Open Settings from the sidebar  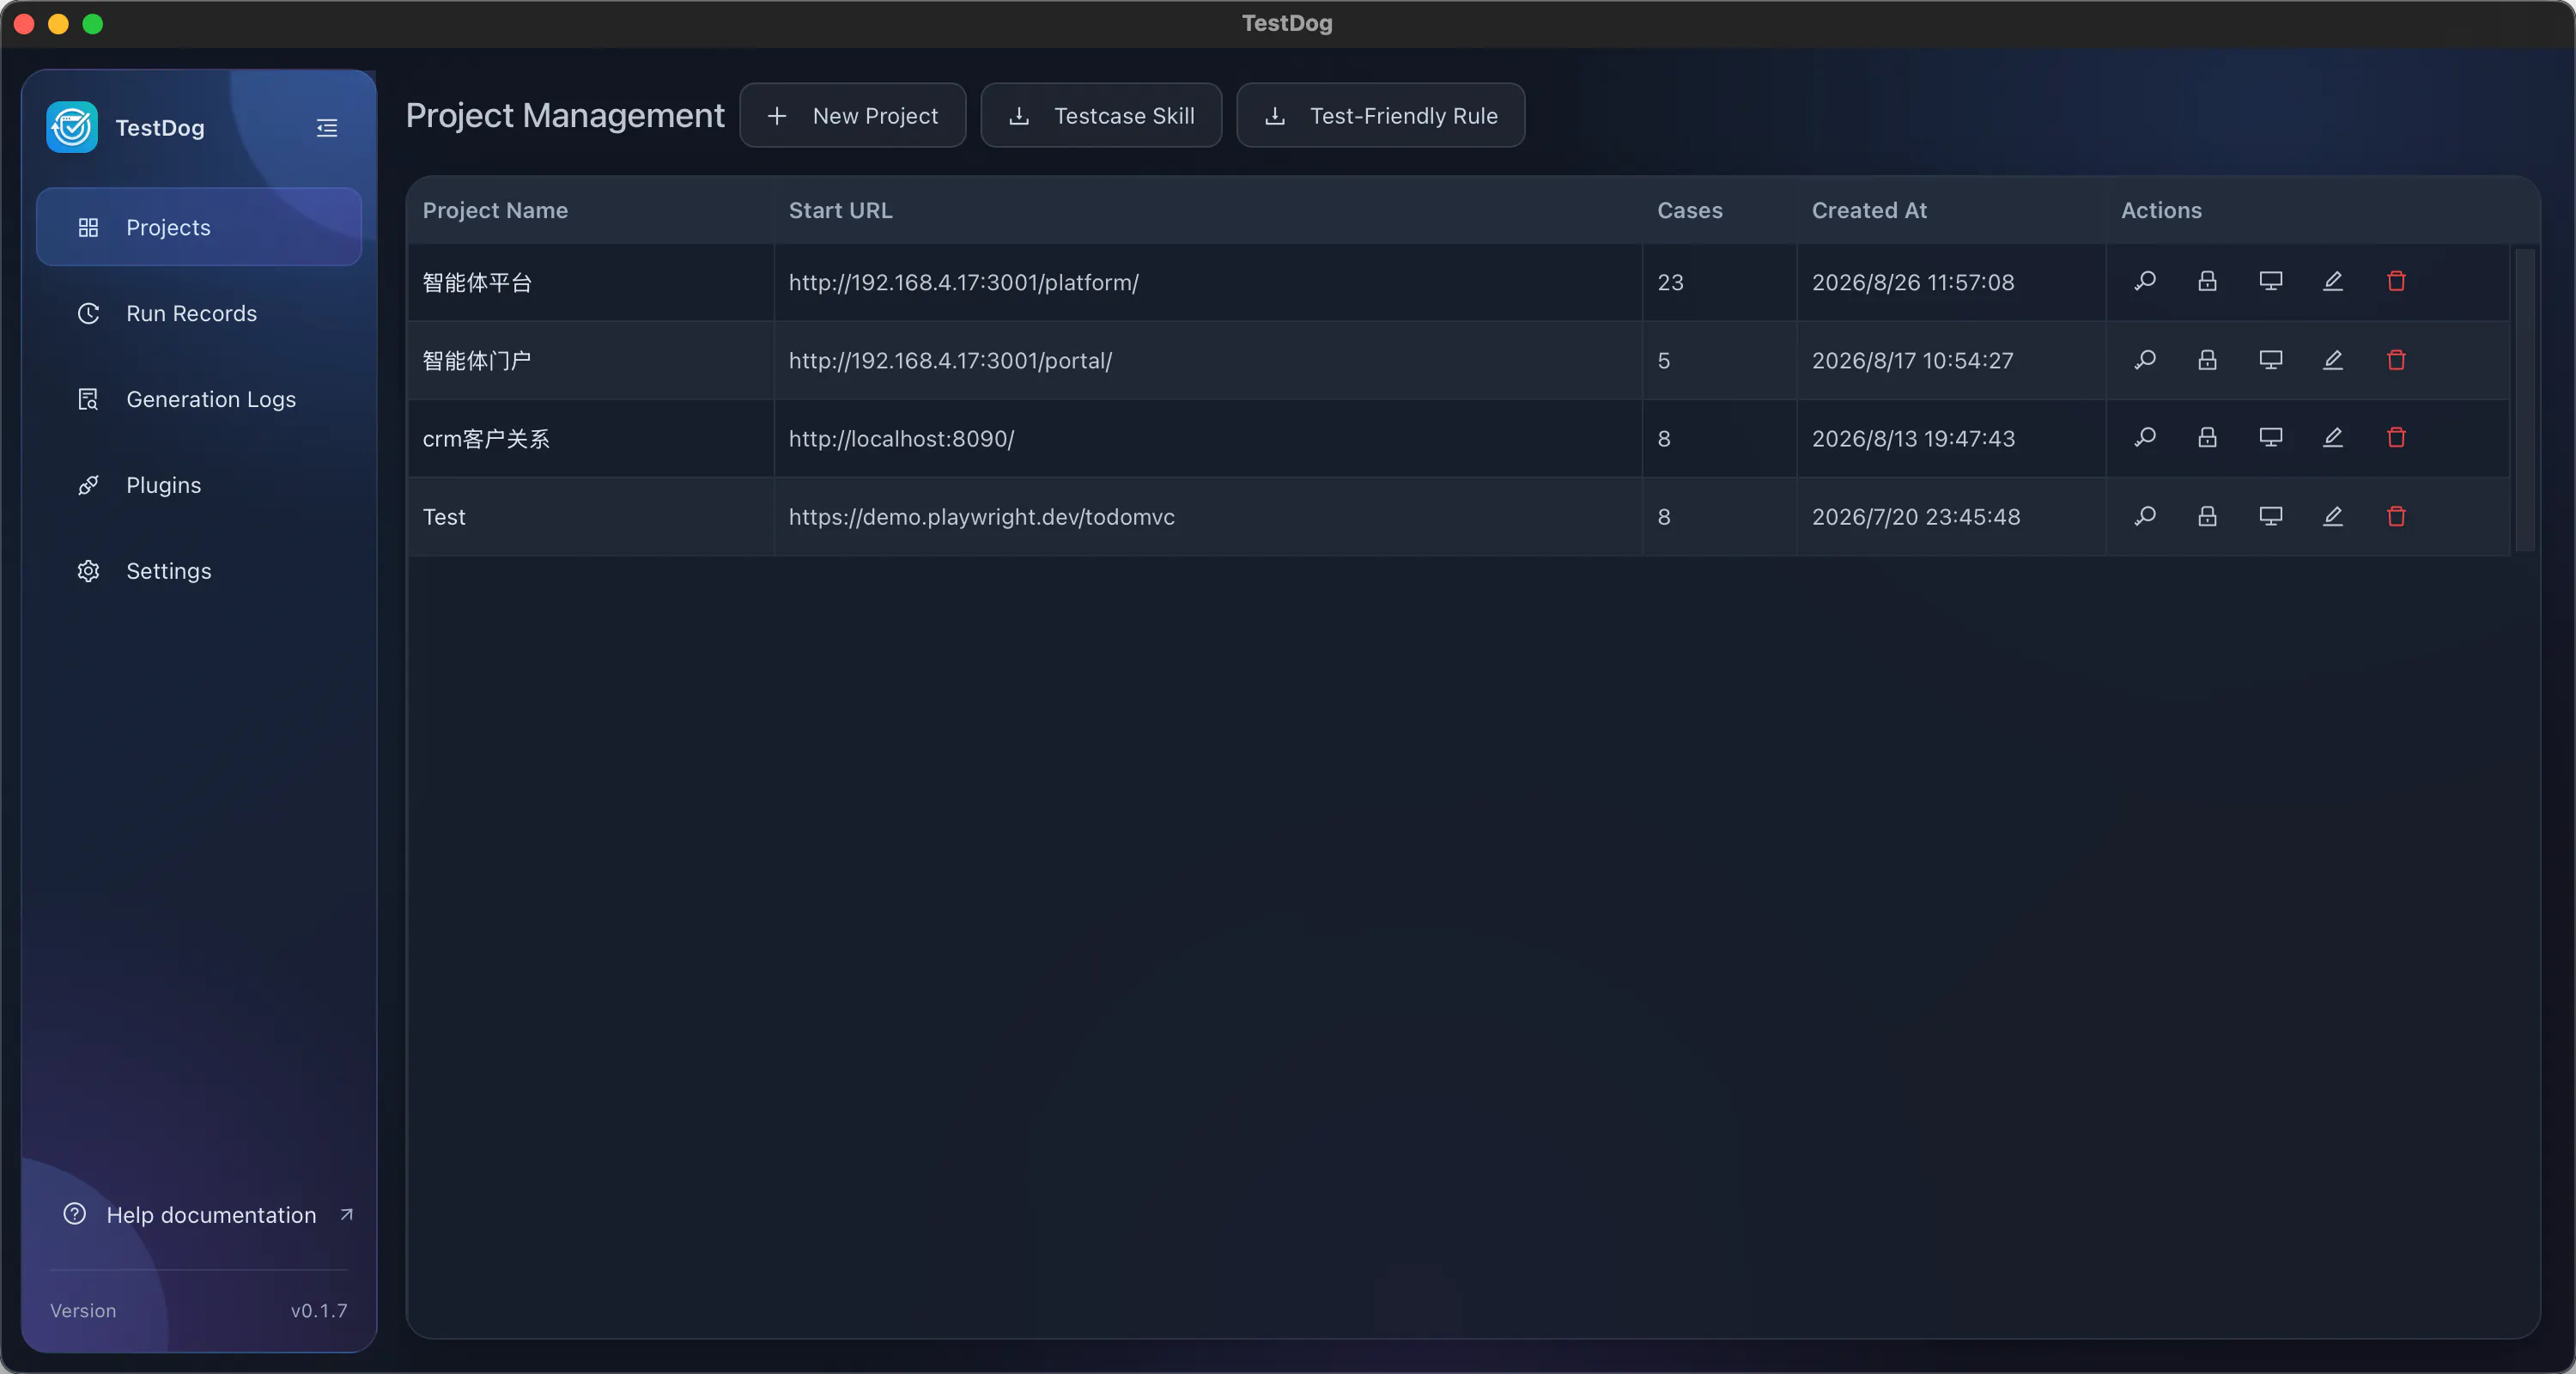[199, 571]
